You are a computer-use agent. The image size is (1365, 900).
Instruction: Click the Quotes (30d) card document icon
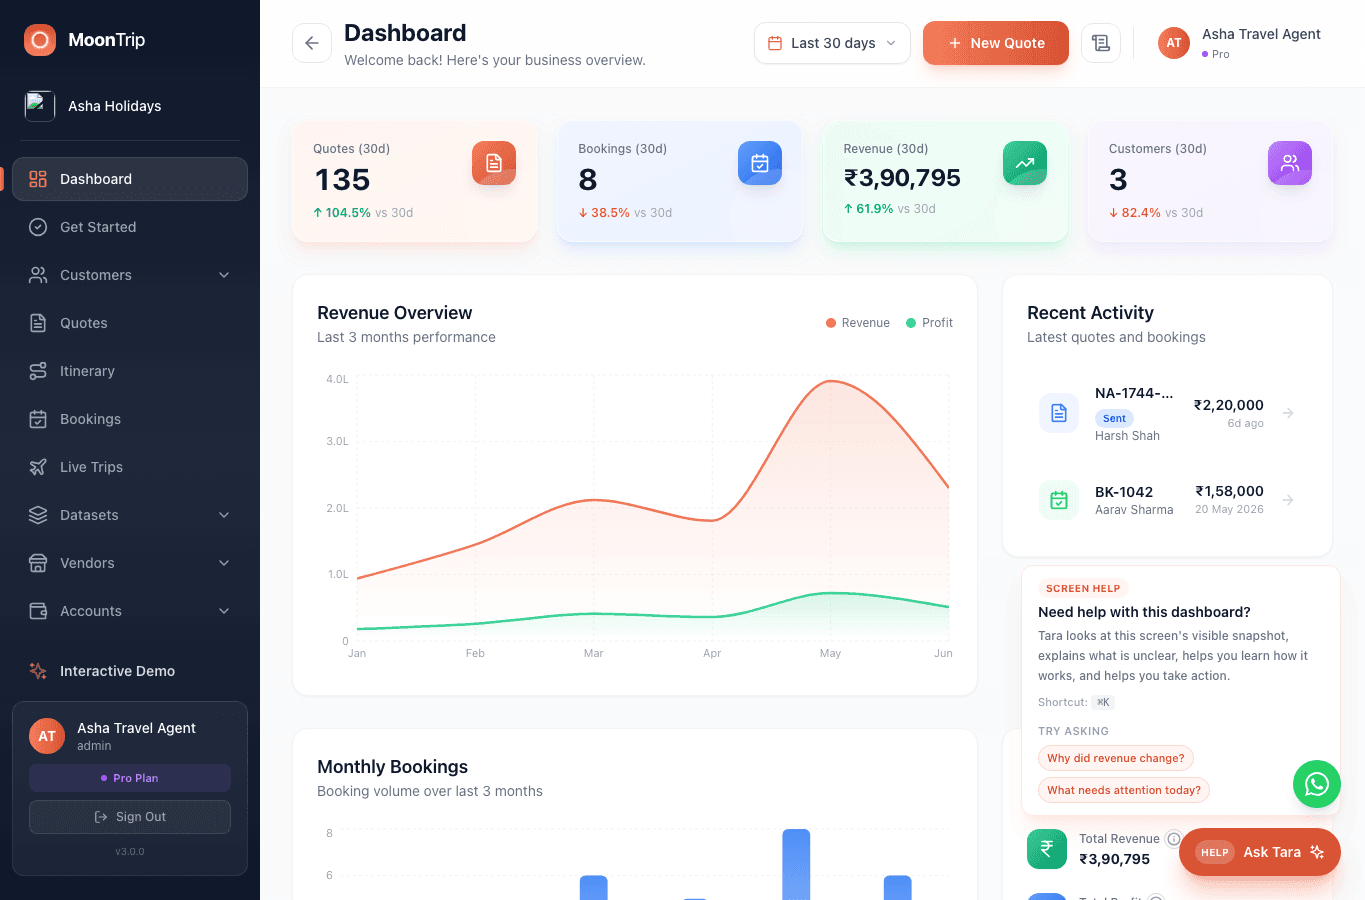coord(494,163)
